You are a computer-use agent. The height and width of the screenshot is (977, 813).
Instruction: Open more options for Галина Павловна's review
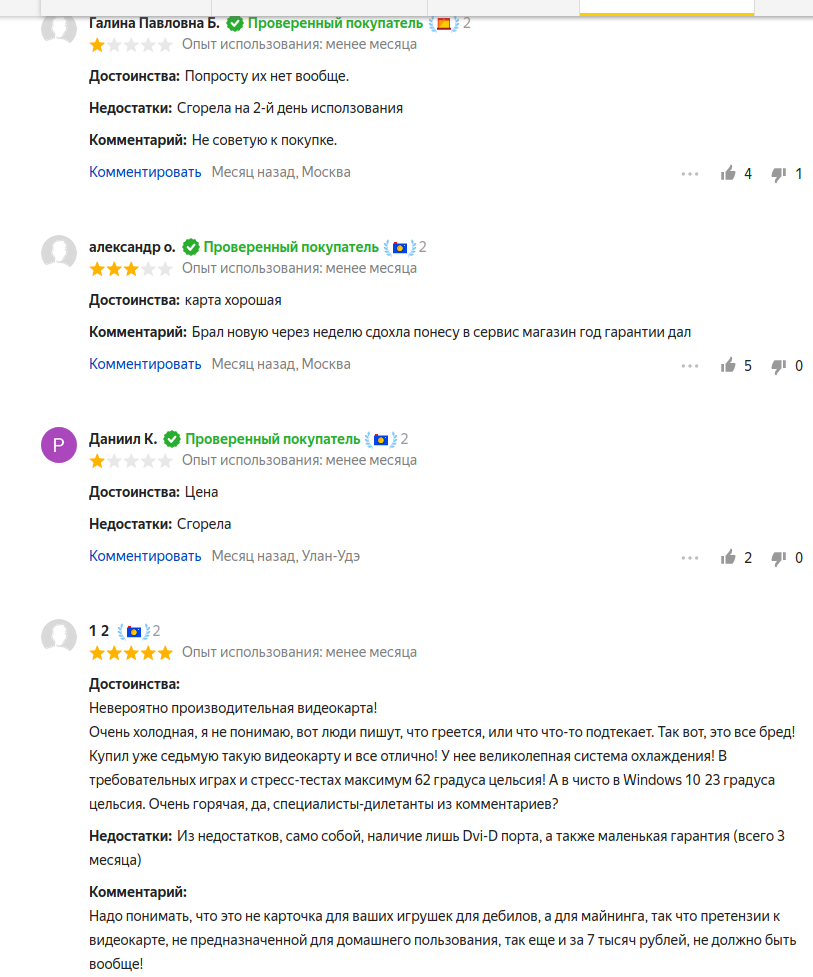click(x=689, y=174)
